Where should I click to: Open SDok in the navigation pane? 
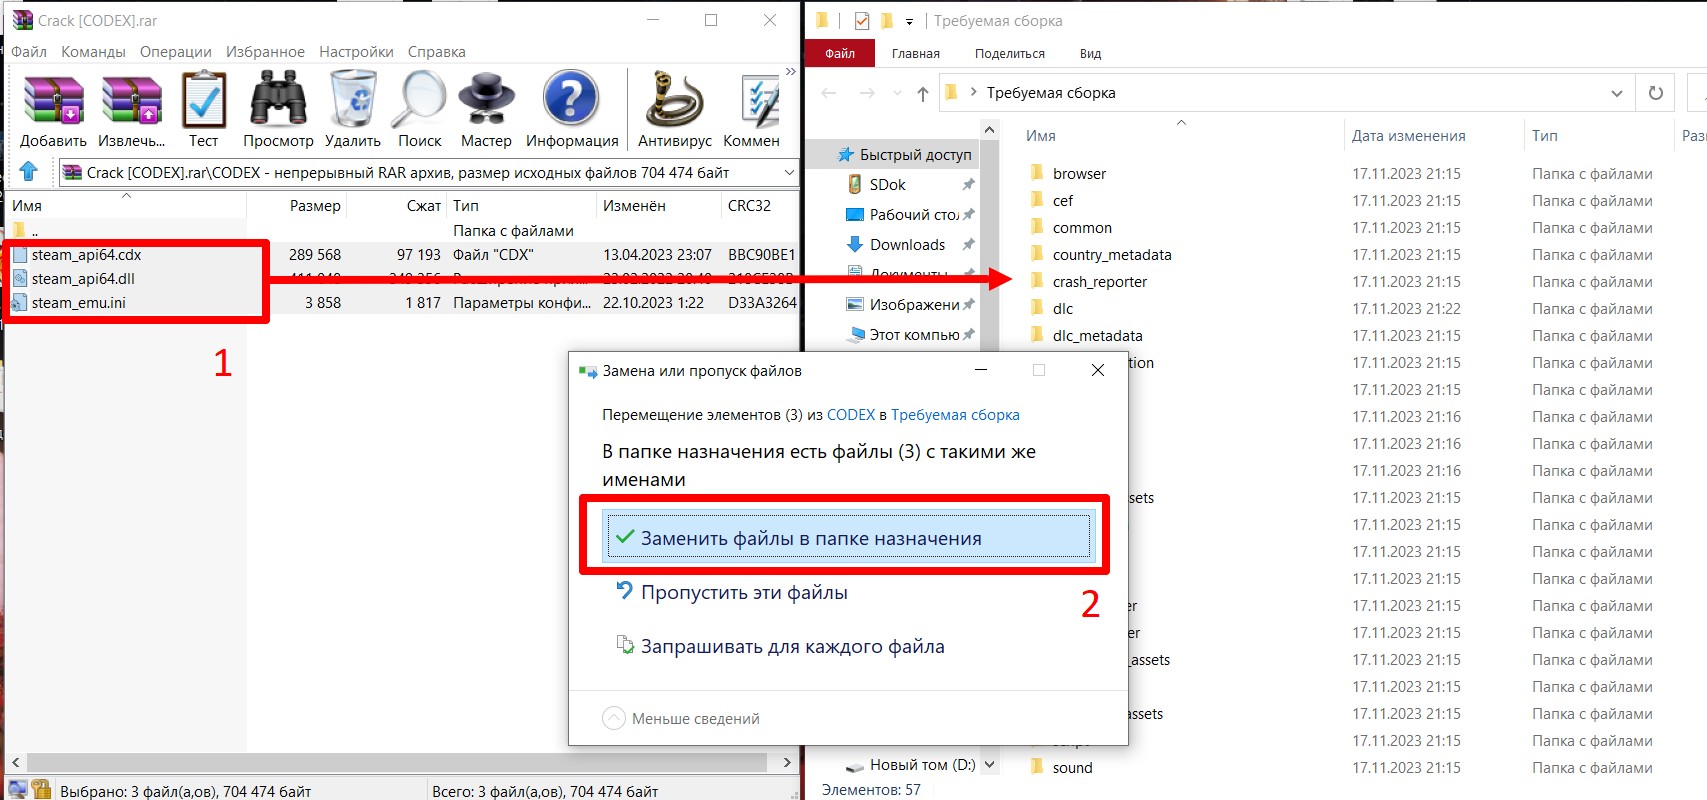tap(877, 185)
